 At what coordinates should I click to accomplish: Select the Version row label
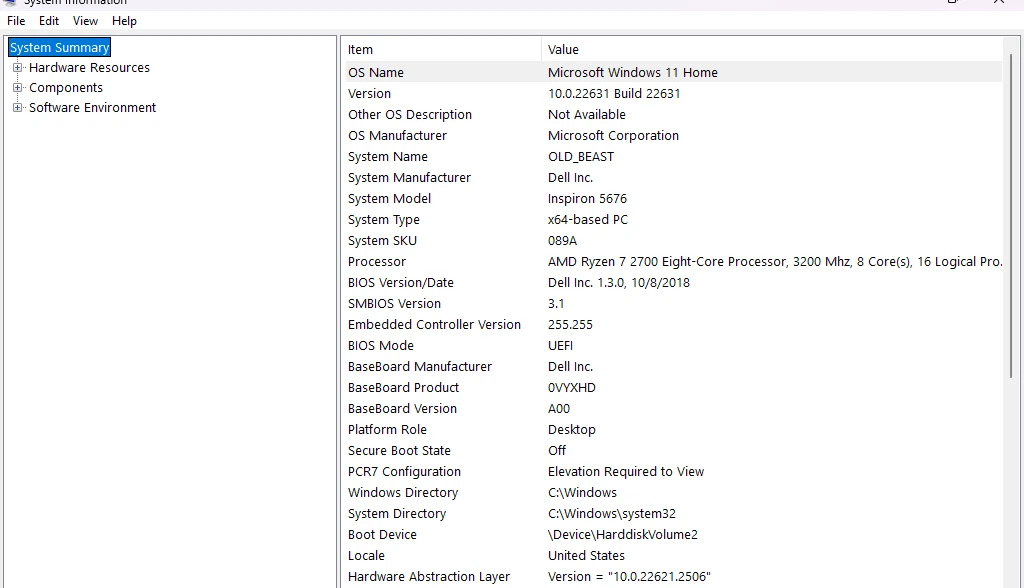point(370,93)
